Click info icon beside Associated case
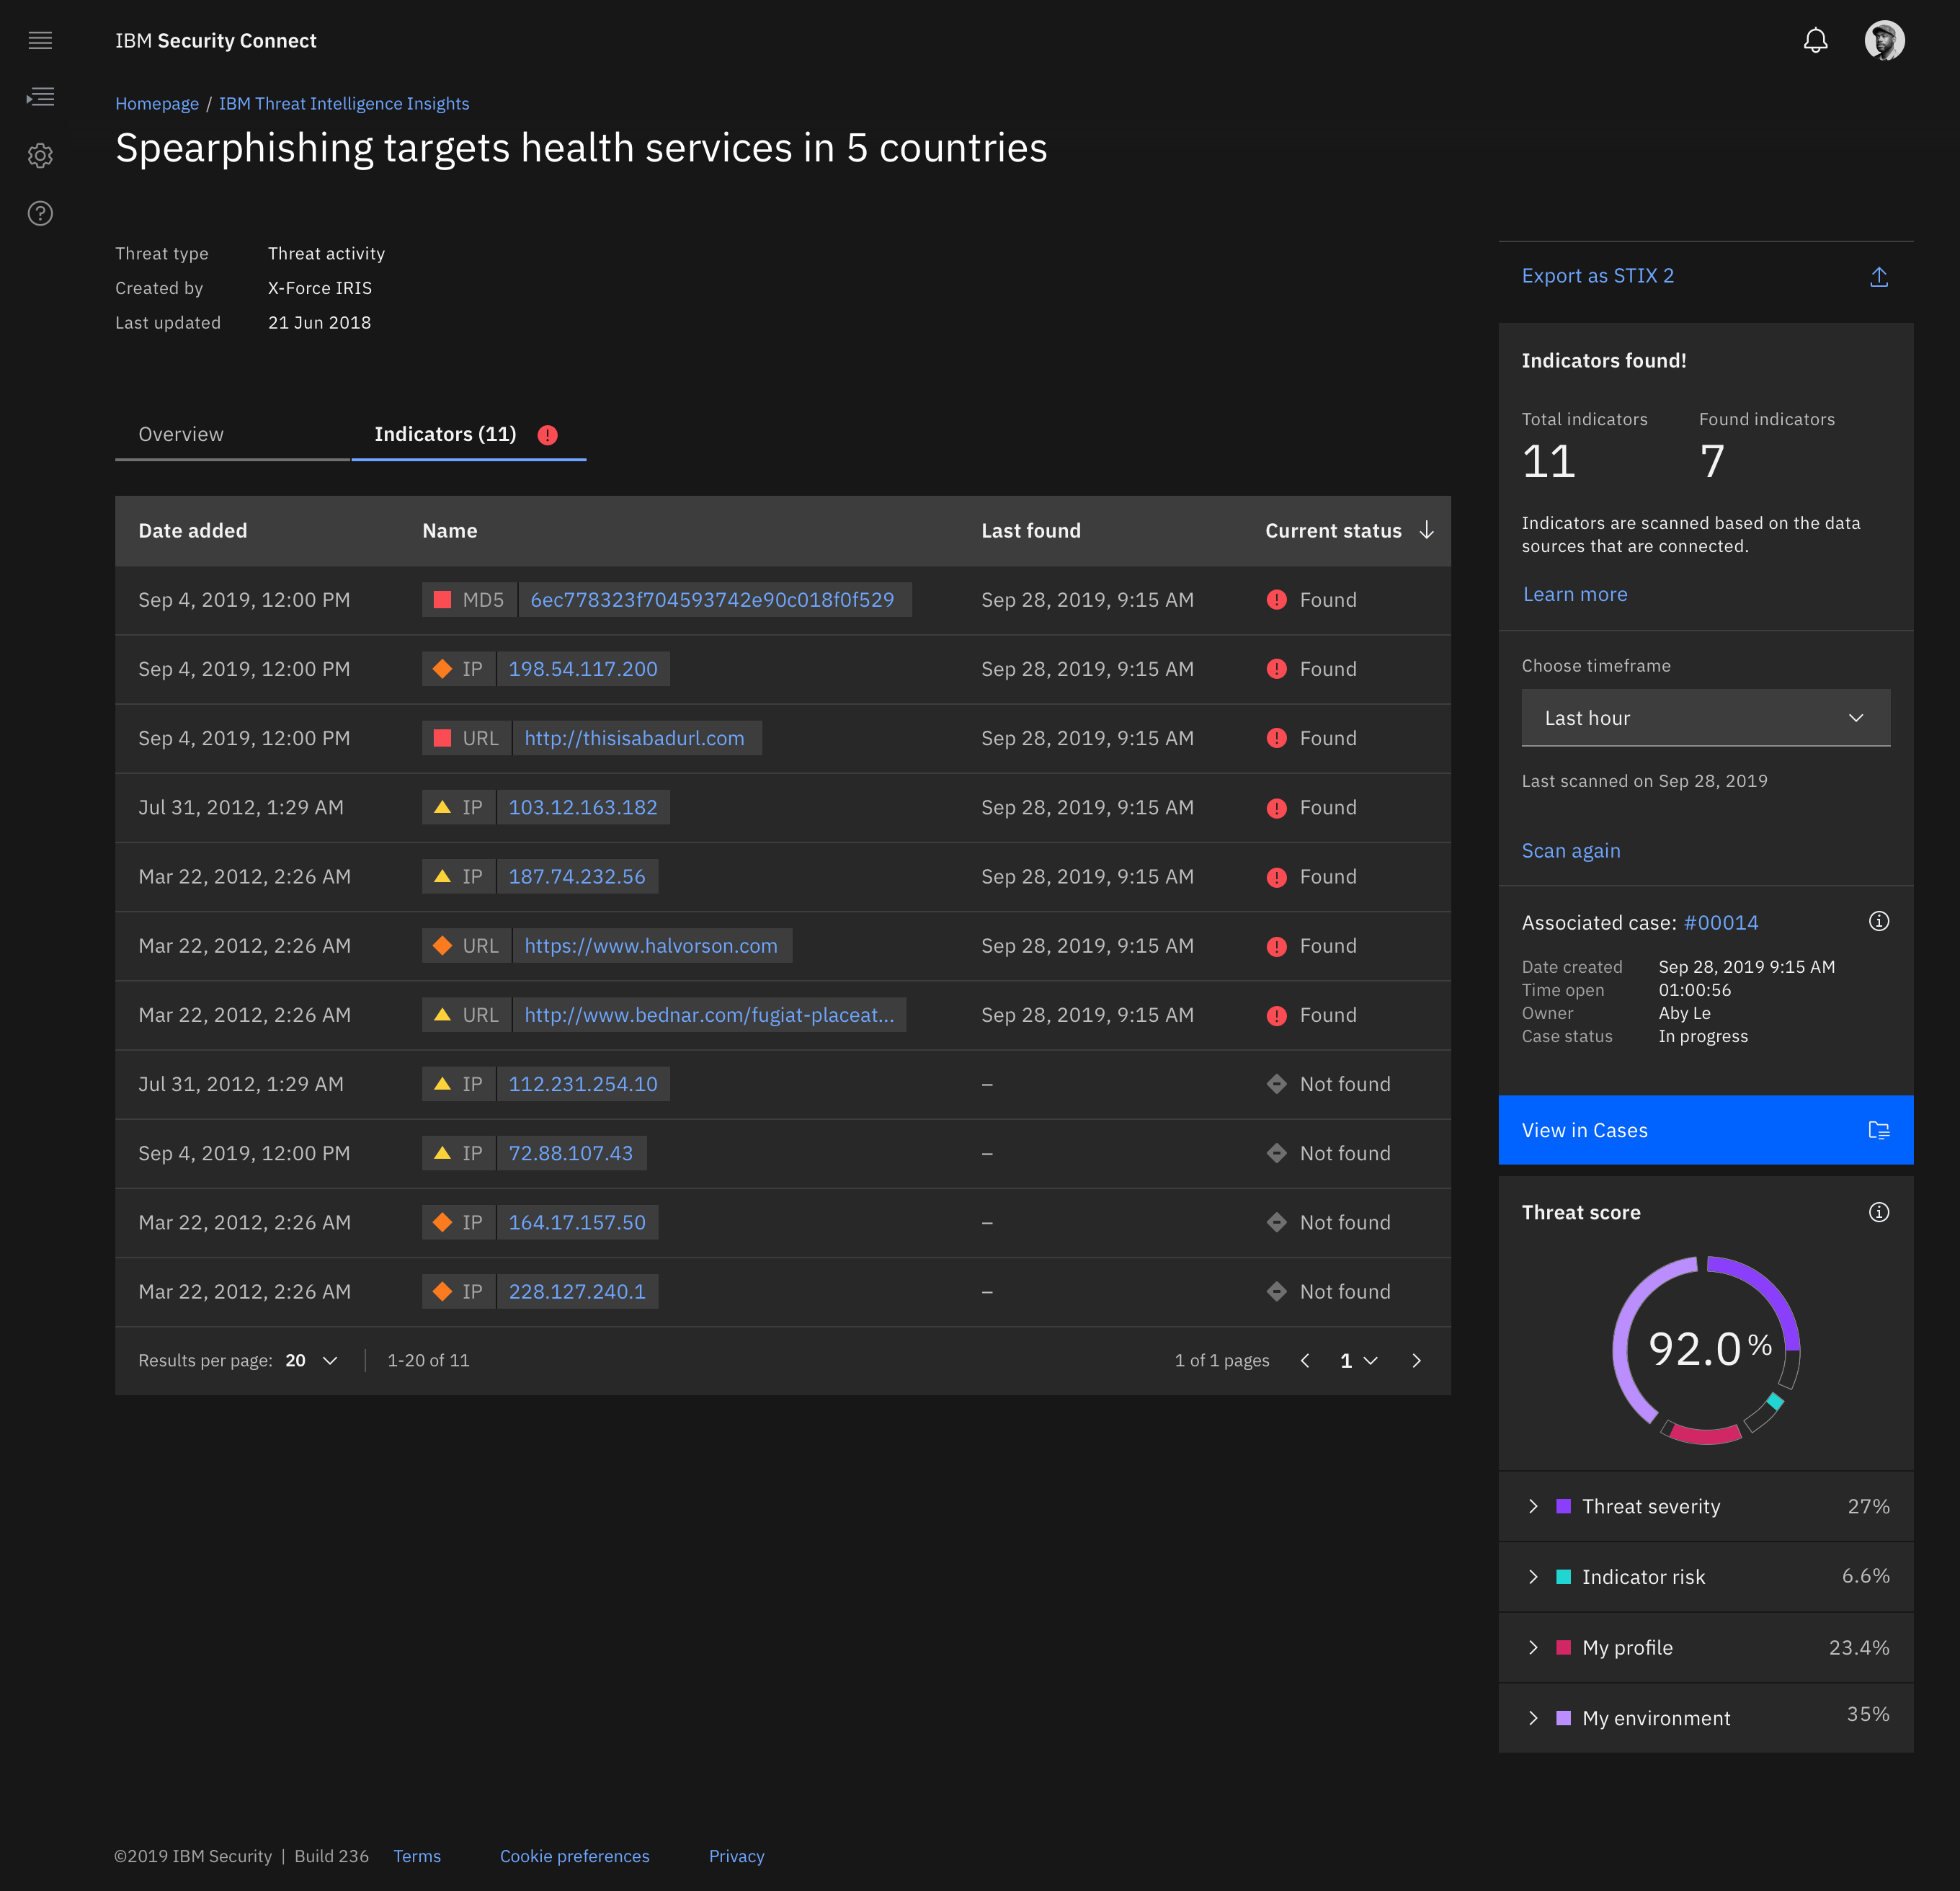The width and height of the screenshot is (1960, 1891). pos(1879,921)
